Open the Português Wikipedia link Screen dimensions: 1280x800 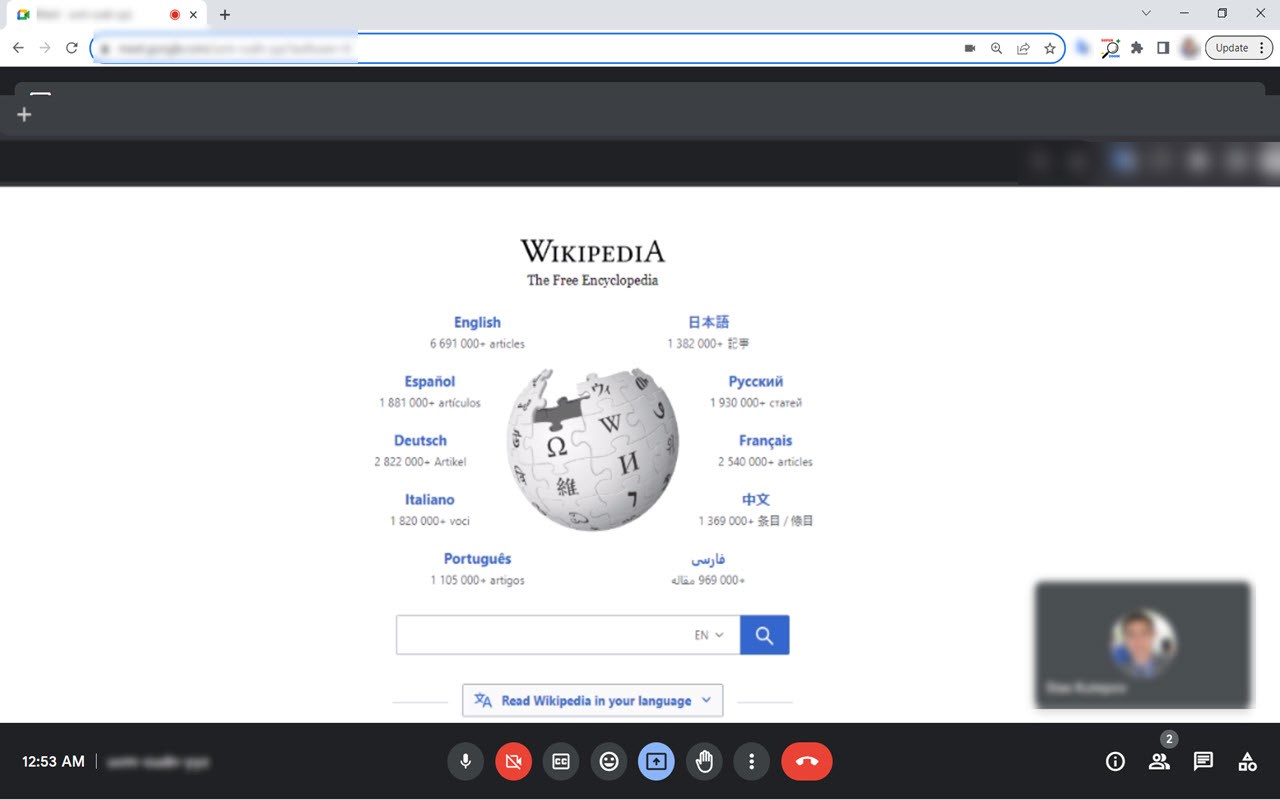point(477,558)
